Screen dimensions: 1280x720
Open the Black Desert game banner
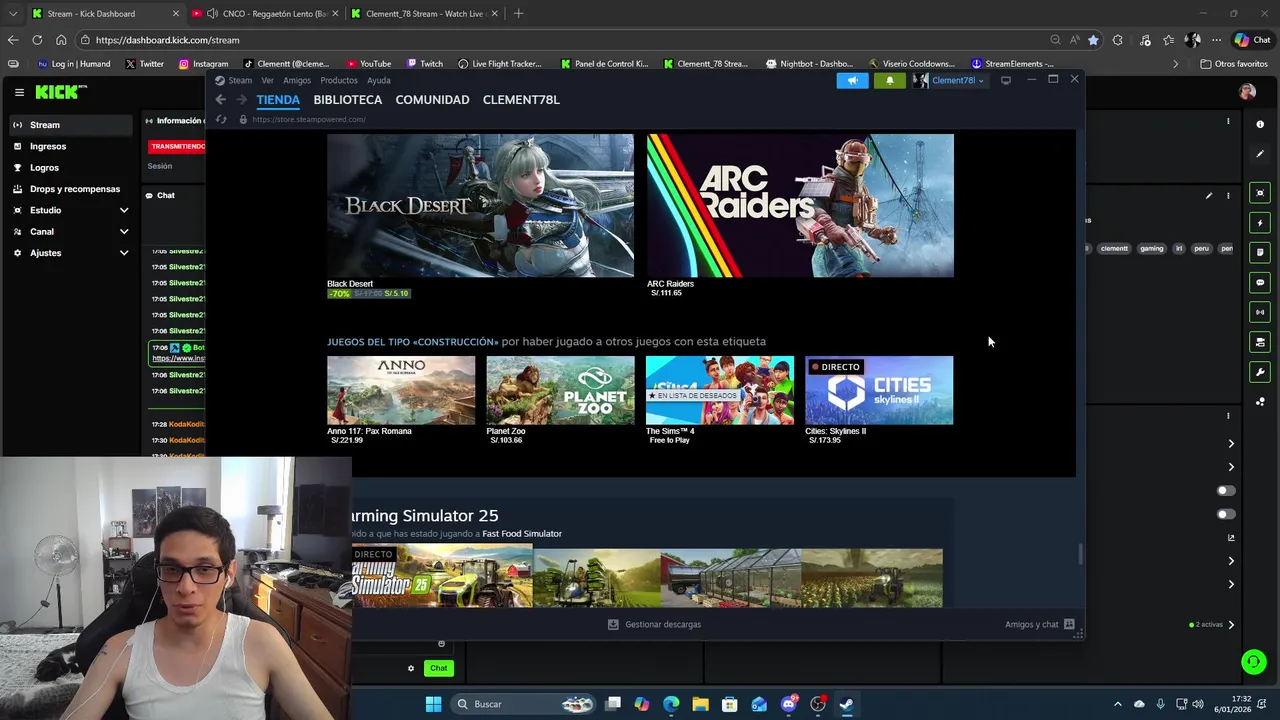click(x=480, y=205)
